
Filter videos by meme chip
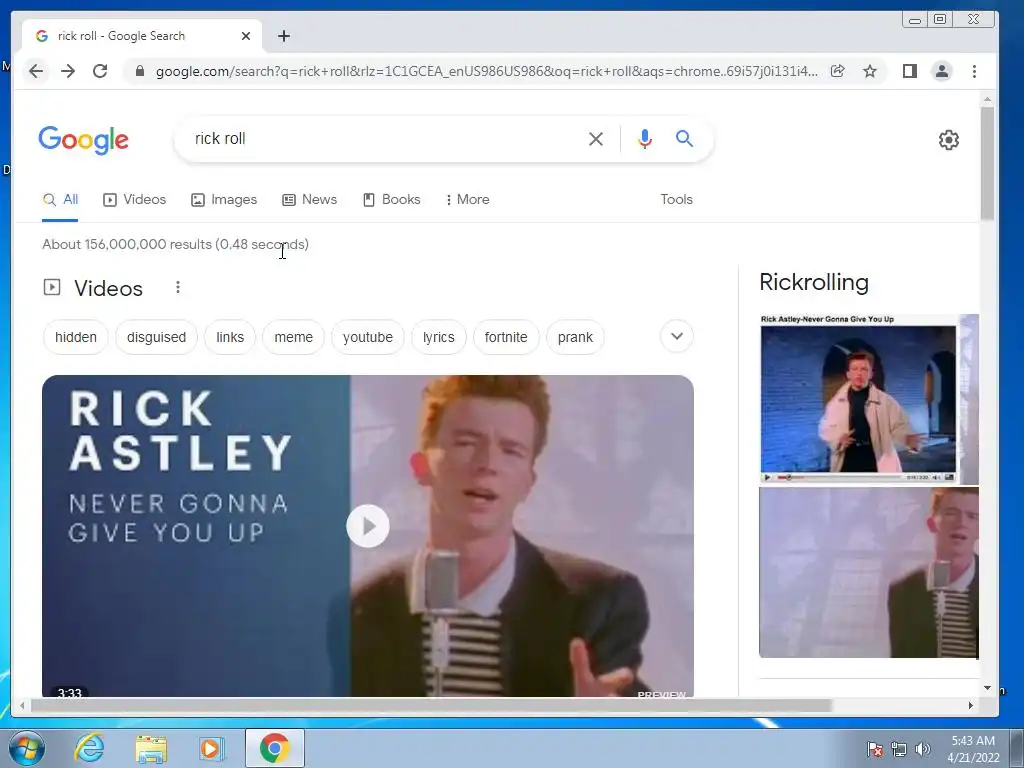pos(293,337)
